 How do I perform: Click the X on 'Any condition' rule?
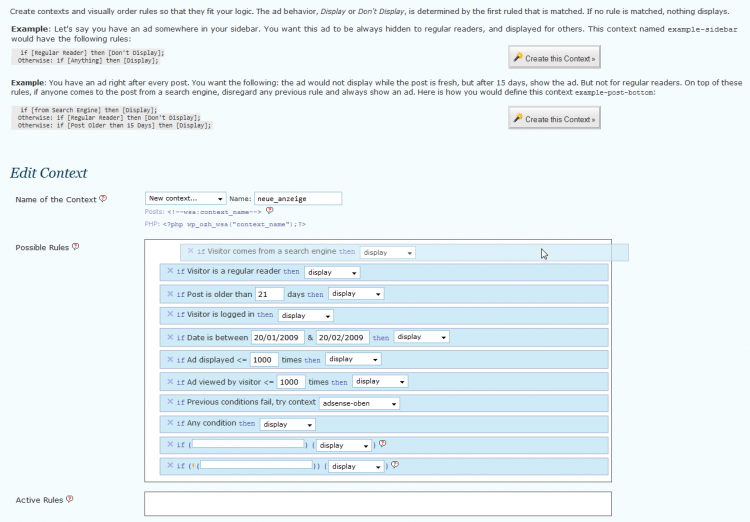click(x=171, y=423)
